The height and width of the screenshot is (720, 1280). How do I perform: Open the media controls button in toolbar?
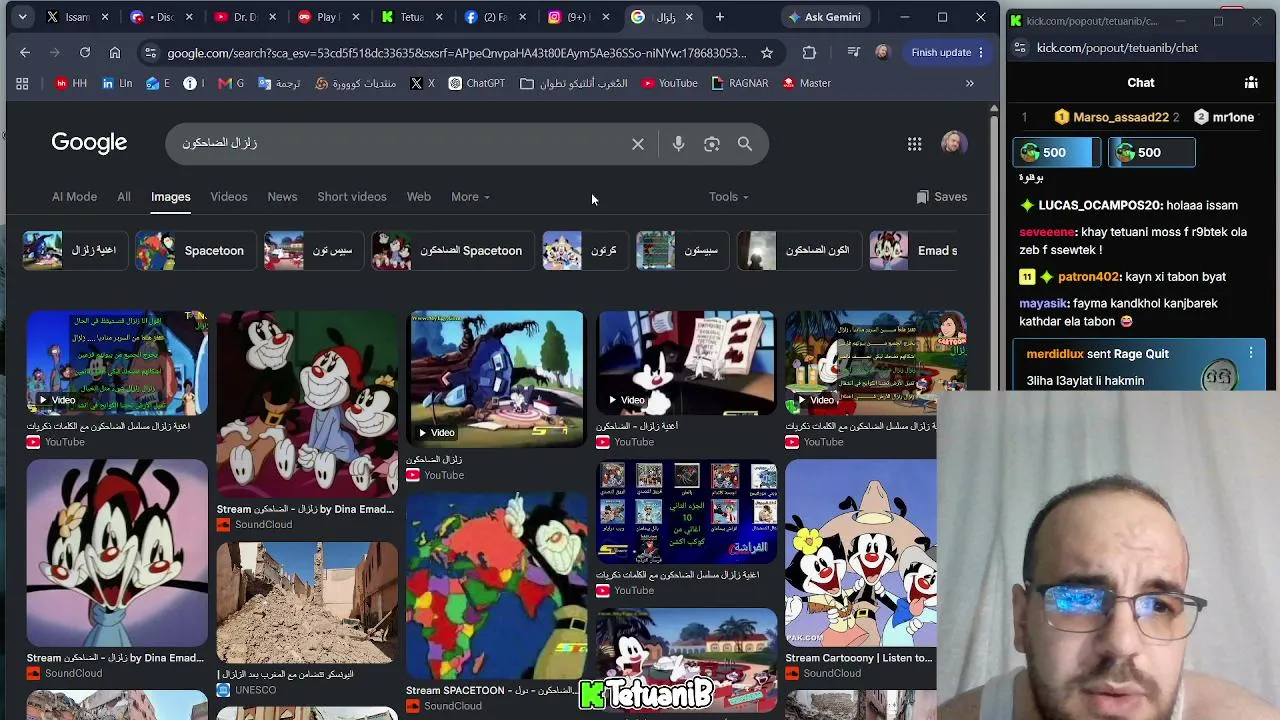click(x=853, y=52)
